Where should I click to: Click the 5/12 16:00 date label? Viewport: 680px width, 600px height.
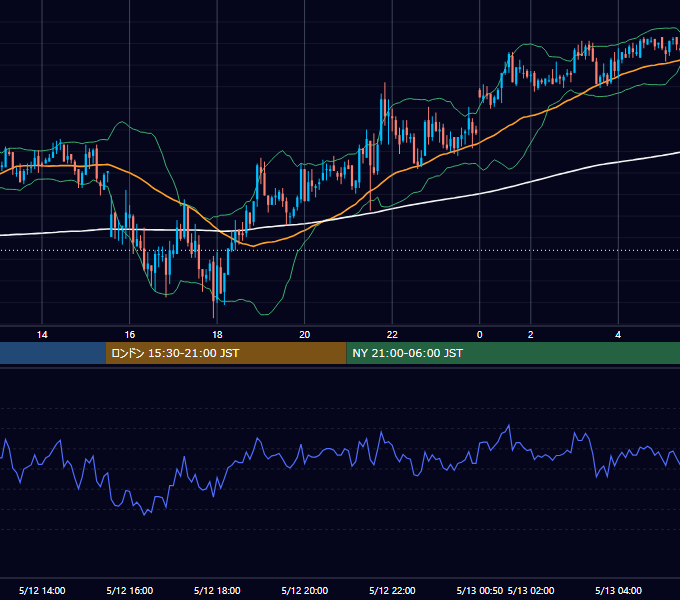click(130, 590)
